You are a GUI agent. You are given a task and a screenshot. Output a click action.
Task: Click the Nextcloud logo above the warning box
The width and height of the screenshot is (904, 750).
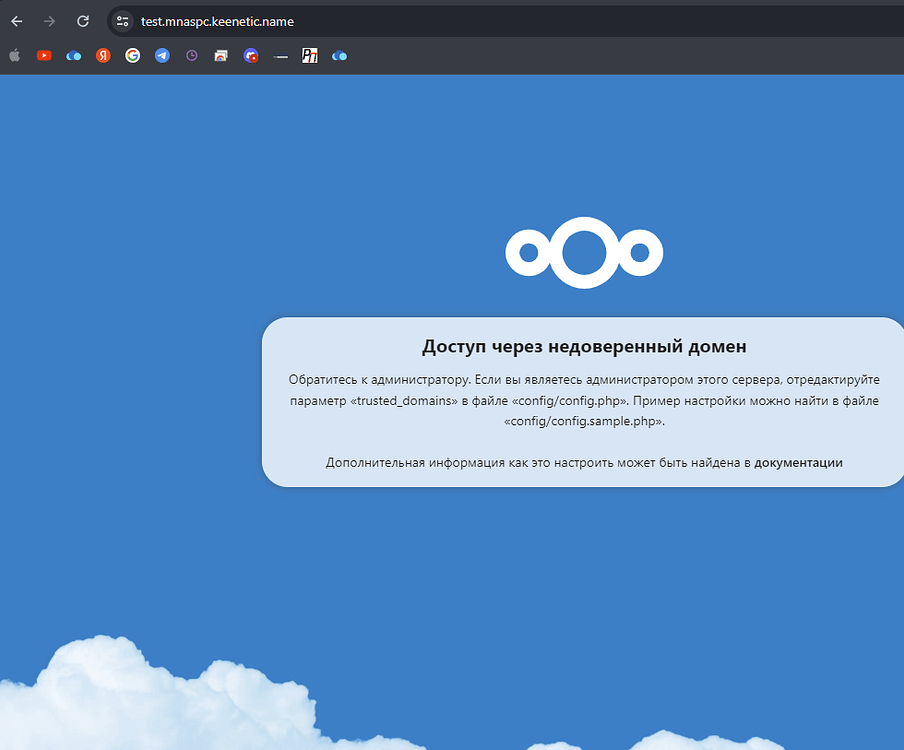584,253
